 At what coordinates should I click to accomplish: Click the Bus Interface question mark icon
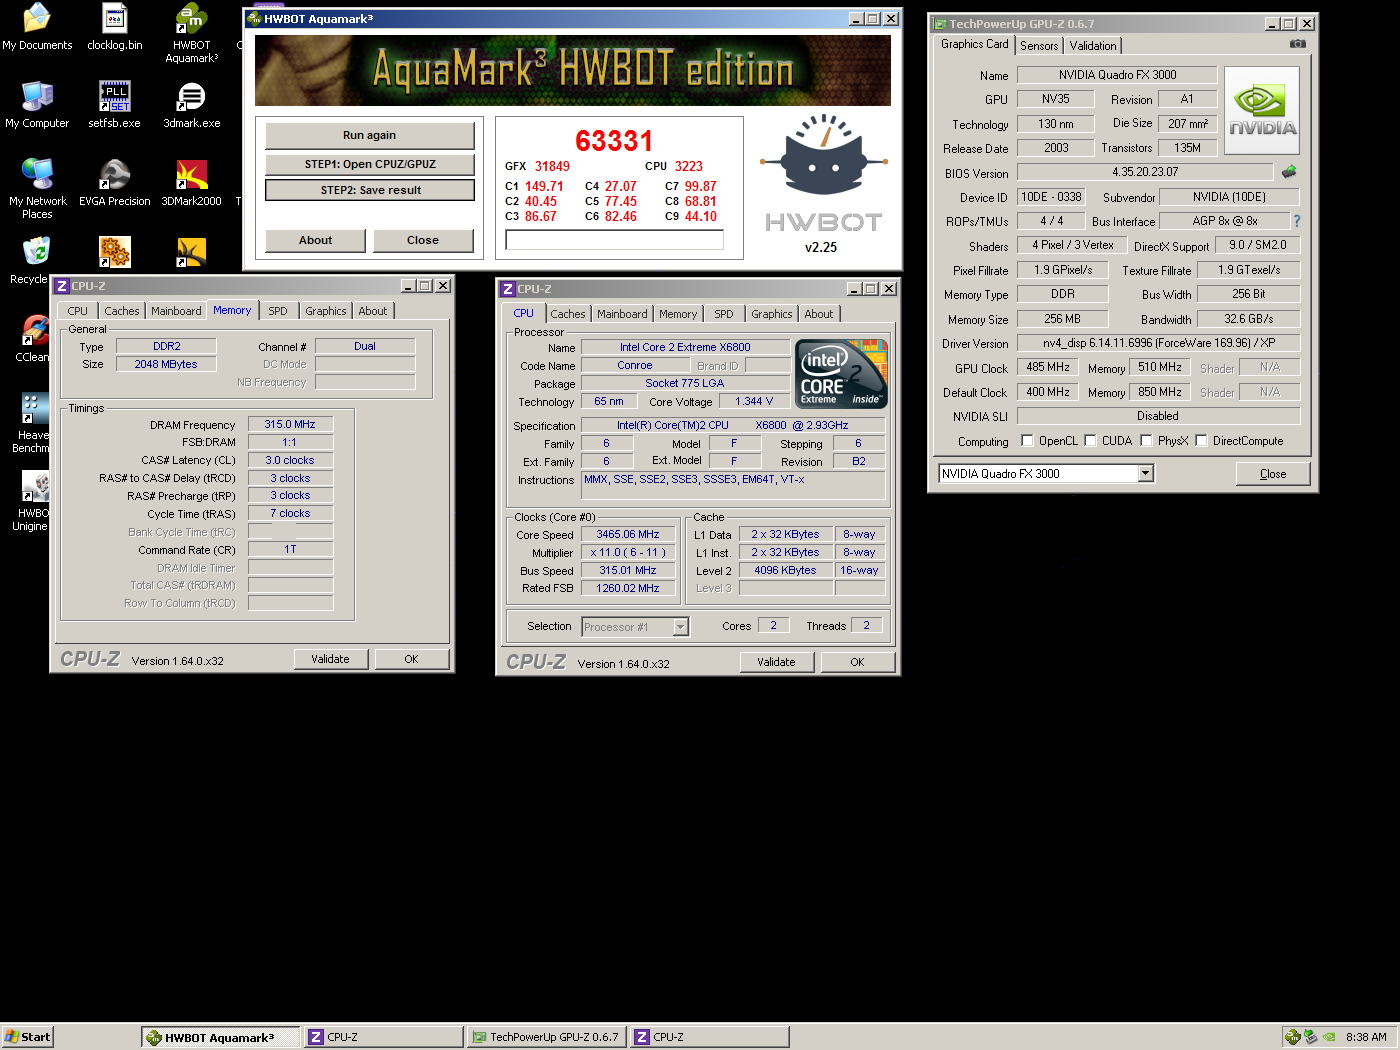point(1297,221)
